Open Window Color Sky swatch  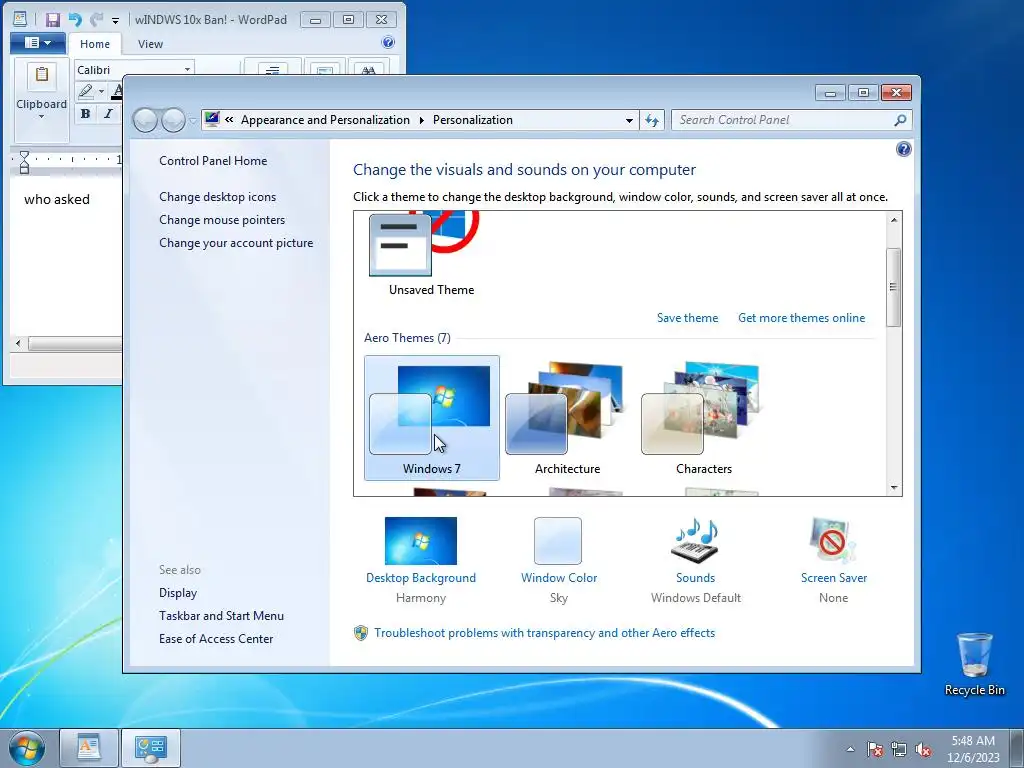tap(558, 541)
